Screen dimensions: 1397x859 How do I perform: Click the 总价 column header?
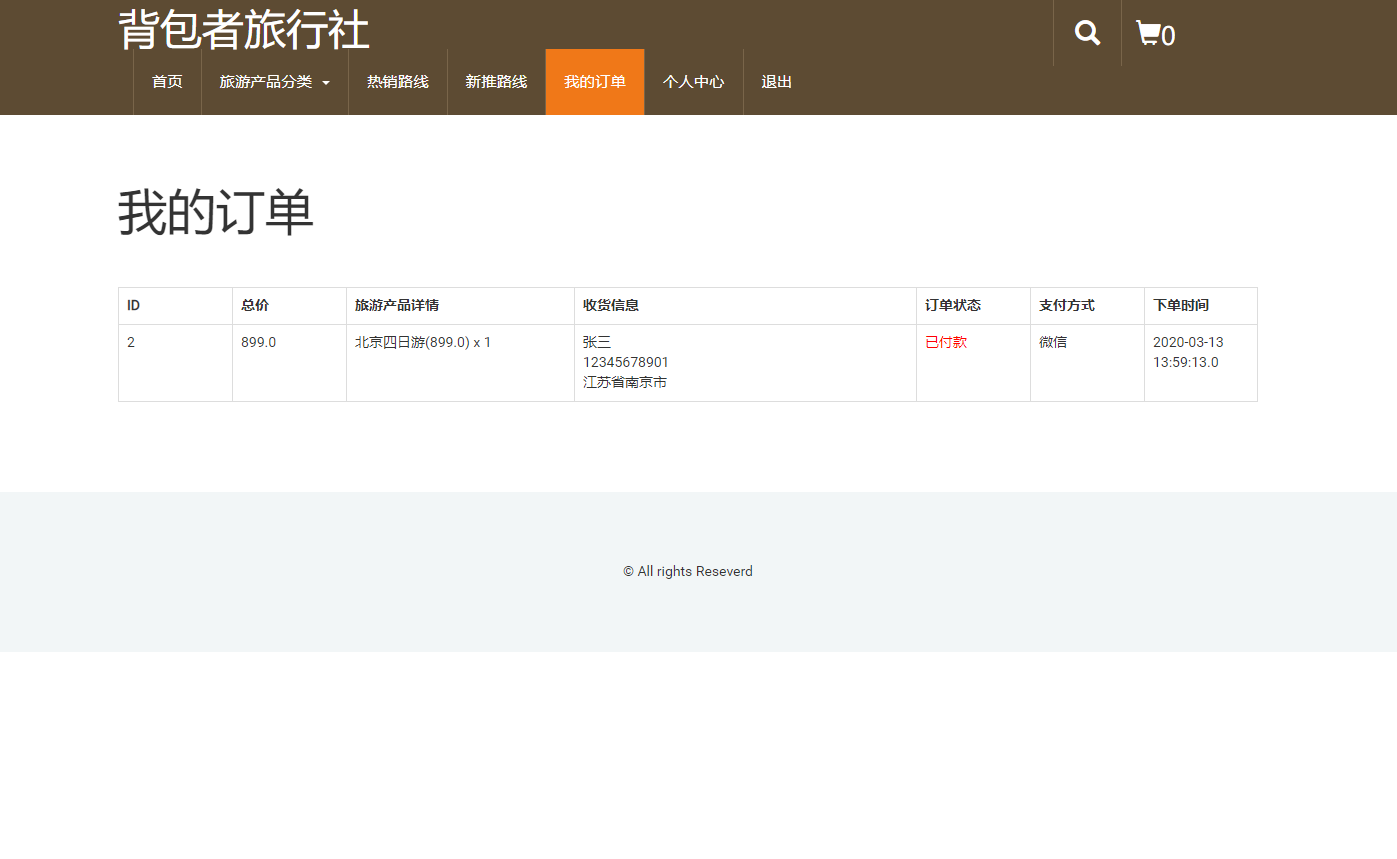(253, 305)
